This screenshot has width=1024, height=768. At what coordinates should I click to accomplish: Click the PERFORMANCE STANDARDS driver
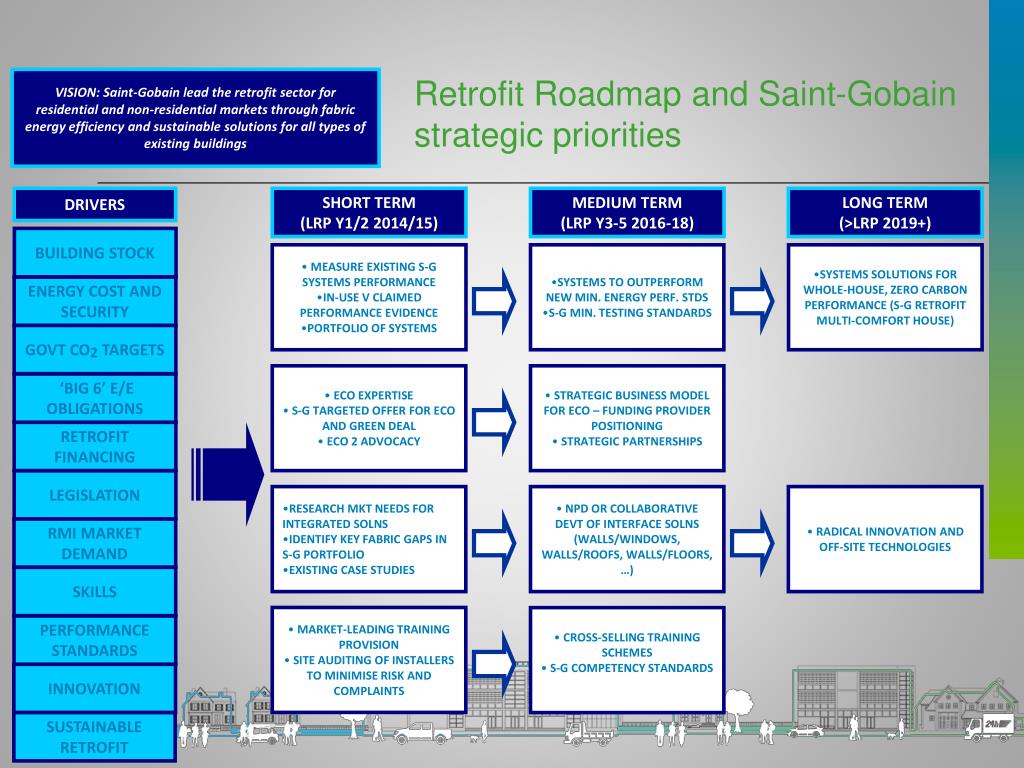pyautogui.click(x=95, y=640)
